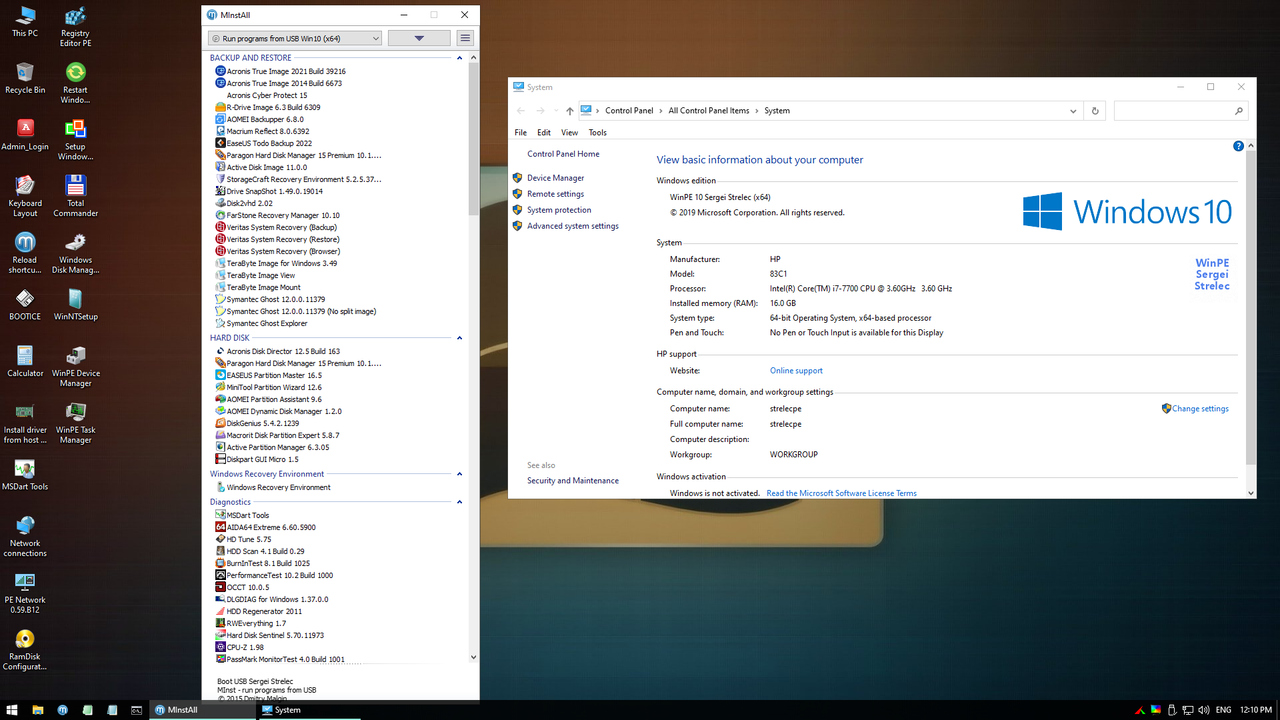
Task: Launch BOOTICE desktop icon
Action: click(x=25, y=305)
